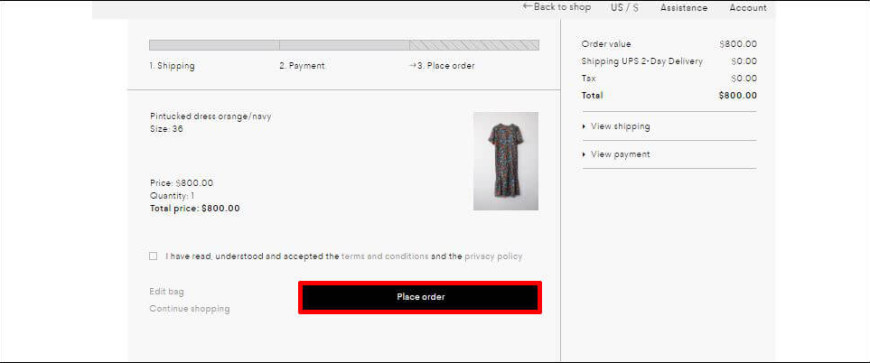
Task: Click the hatched Place order progress segment
Action: pos(474,45)
